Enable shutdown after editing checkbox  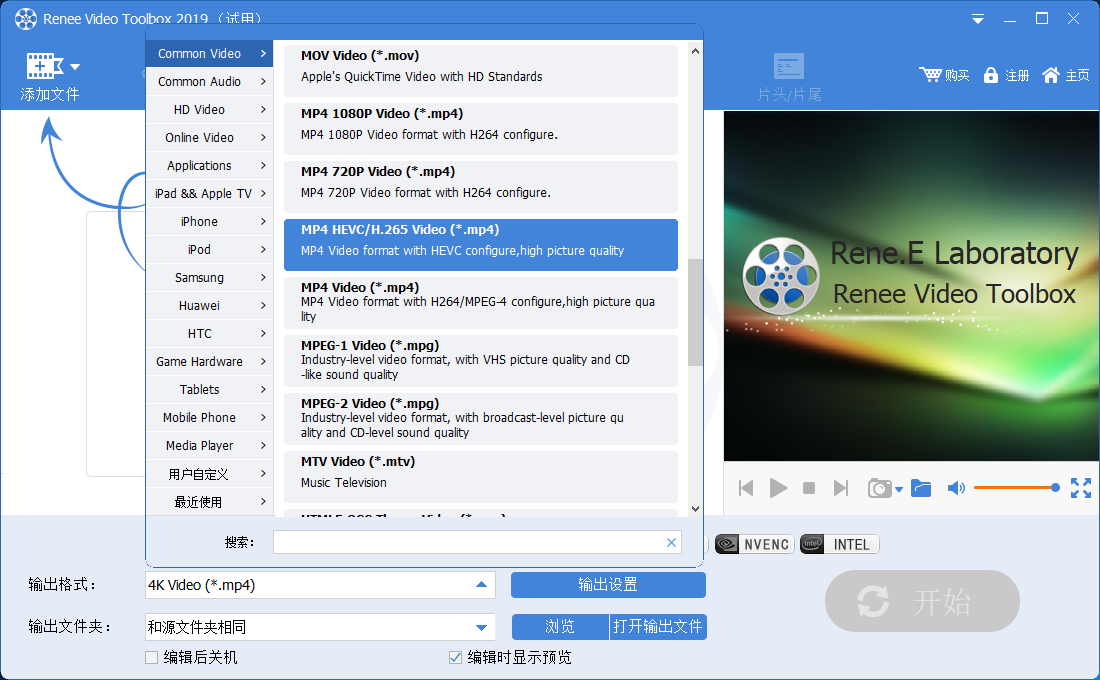point(152,658)
